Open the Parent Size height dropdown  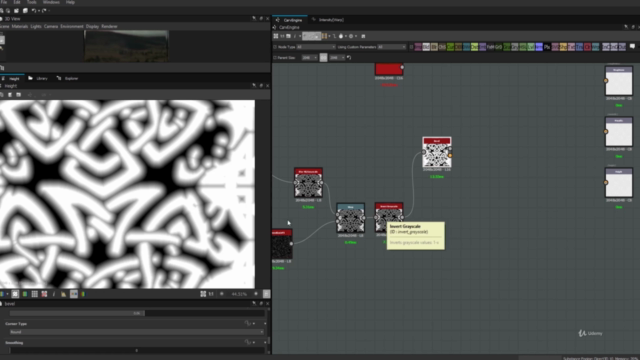(x=337, y=58)
